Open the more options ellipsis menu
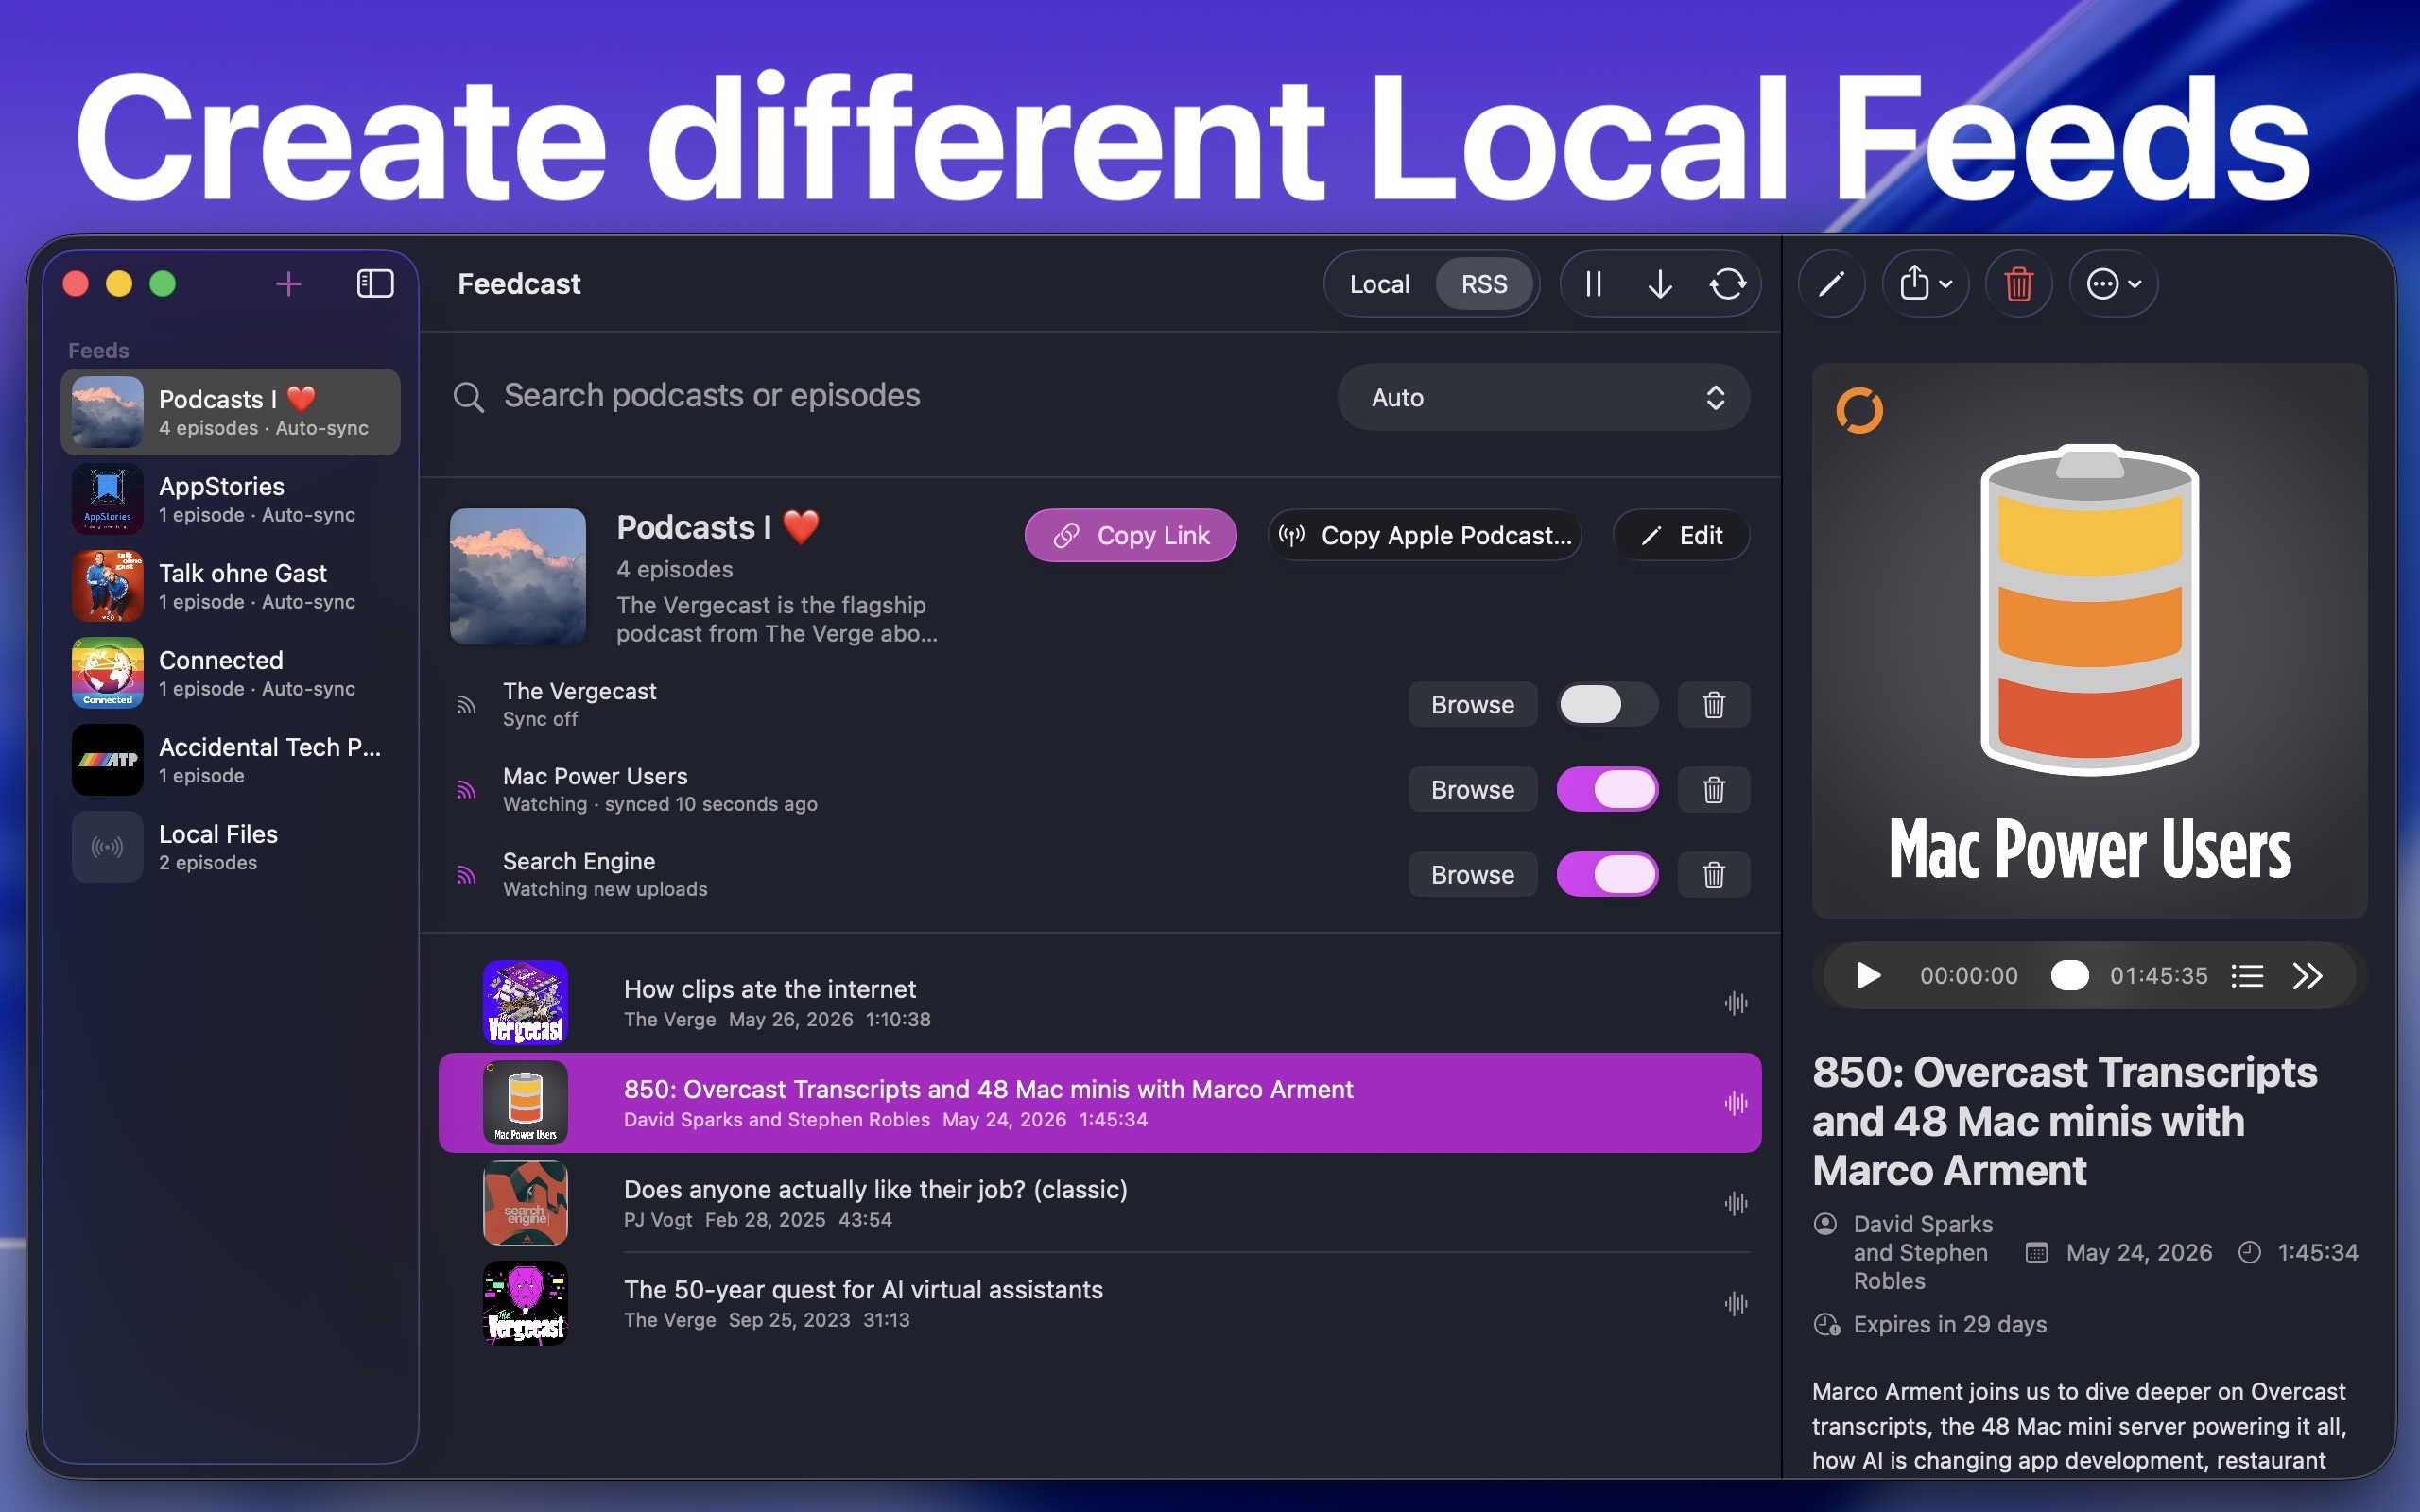Image resolution: width=2420 pixels, height=1512 pixels. click(2113, 284)
